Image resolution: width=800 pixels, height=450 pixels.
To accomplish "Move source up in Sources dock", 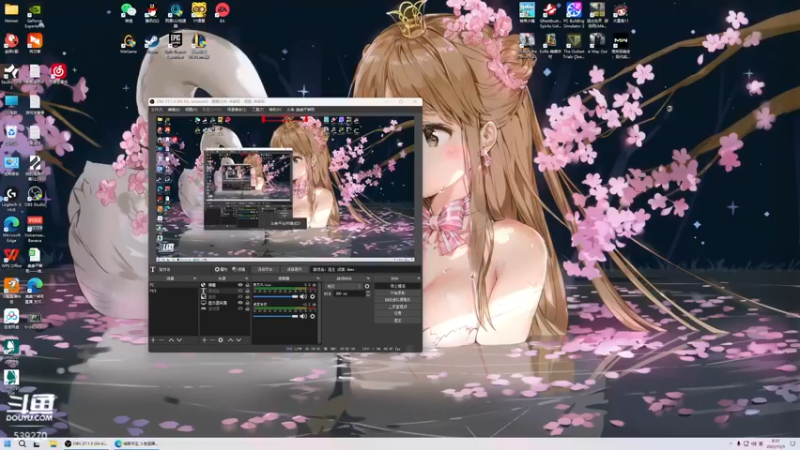I will click(x=231, y=340).
